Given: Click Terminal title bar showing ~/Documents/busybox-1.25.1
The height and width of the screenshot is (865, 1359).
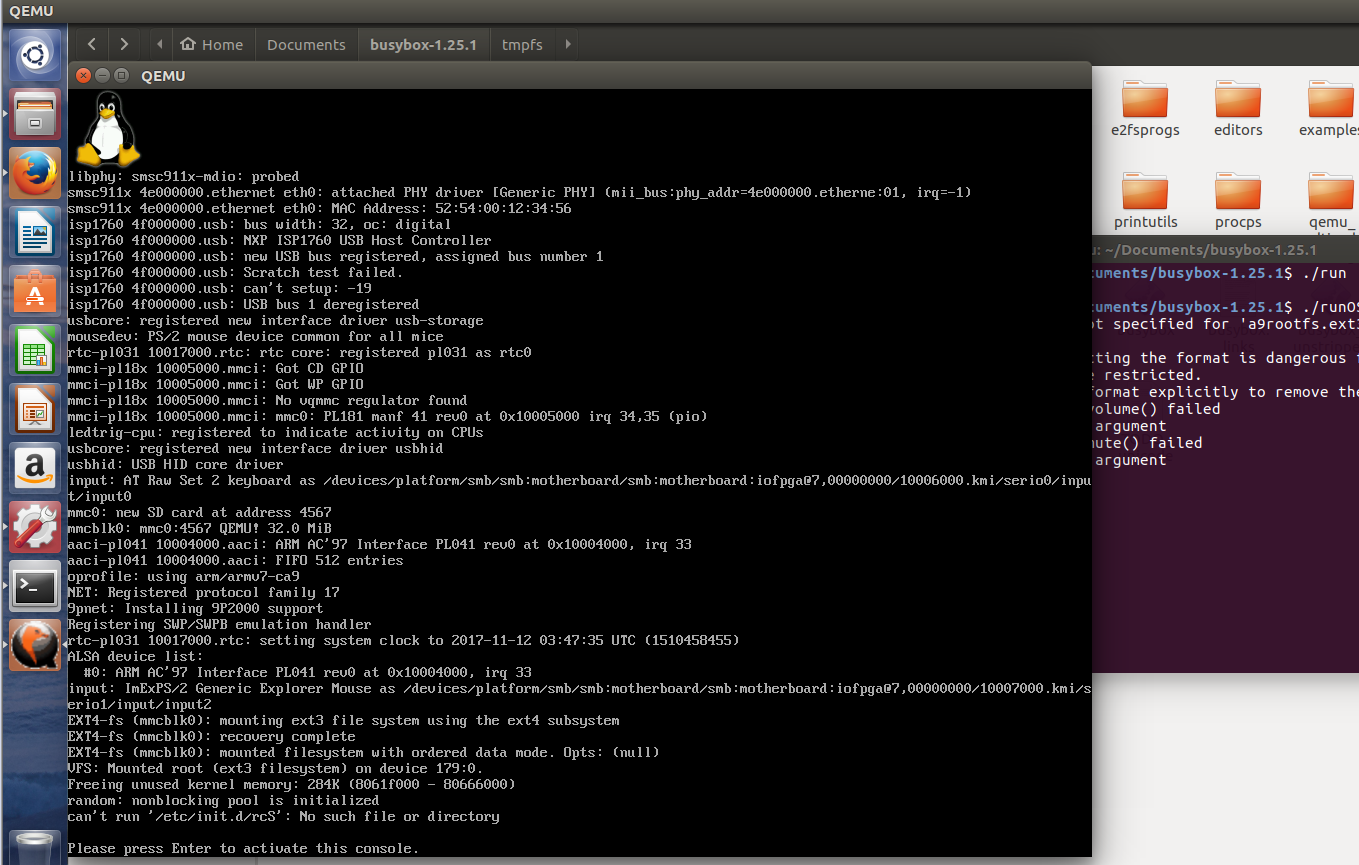Looking at the screenshot, I should [1225, 250].
